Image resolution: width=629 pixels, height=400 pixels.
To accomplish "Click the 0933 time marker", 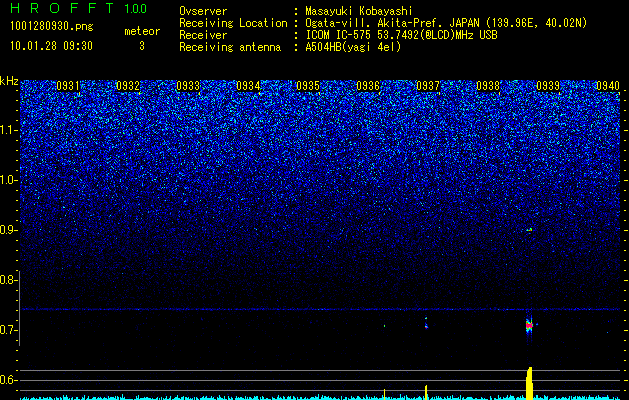I will click(x=188, y=86).
